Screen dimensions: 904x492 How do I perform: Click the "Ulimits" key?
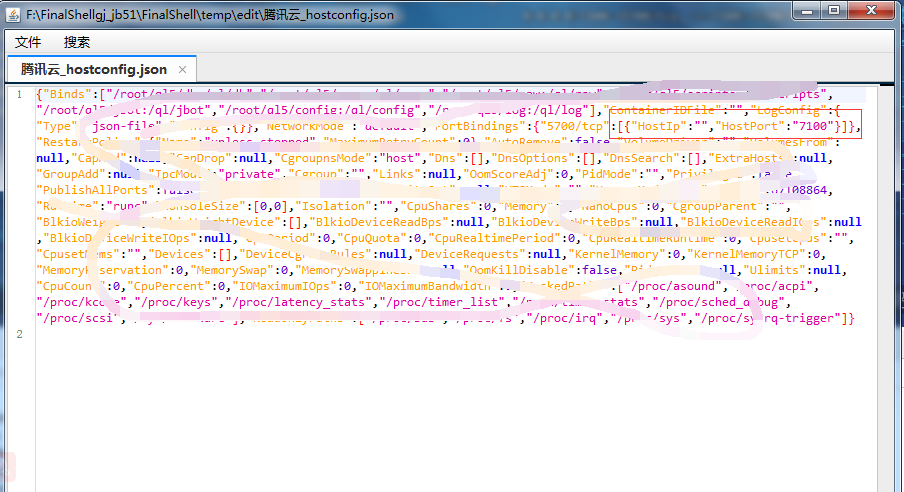775,271
